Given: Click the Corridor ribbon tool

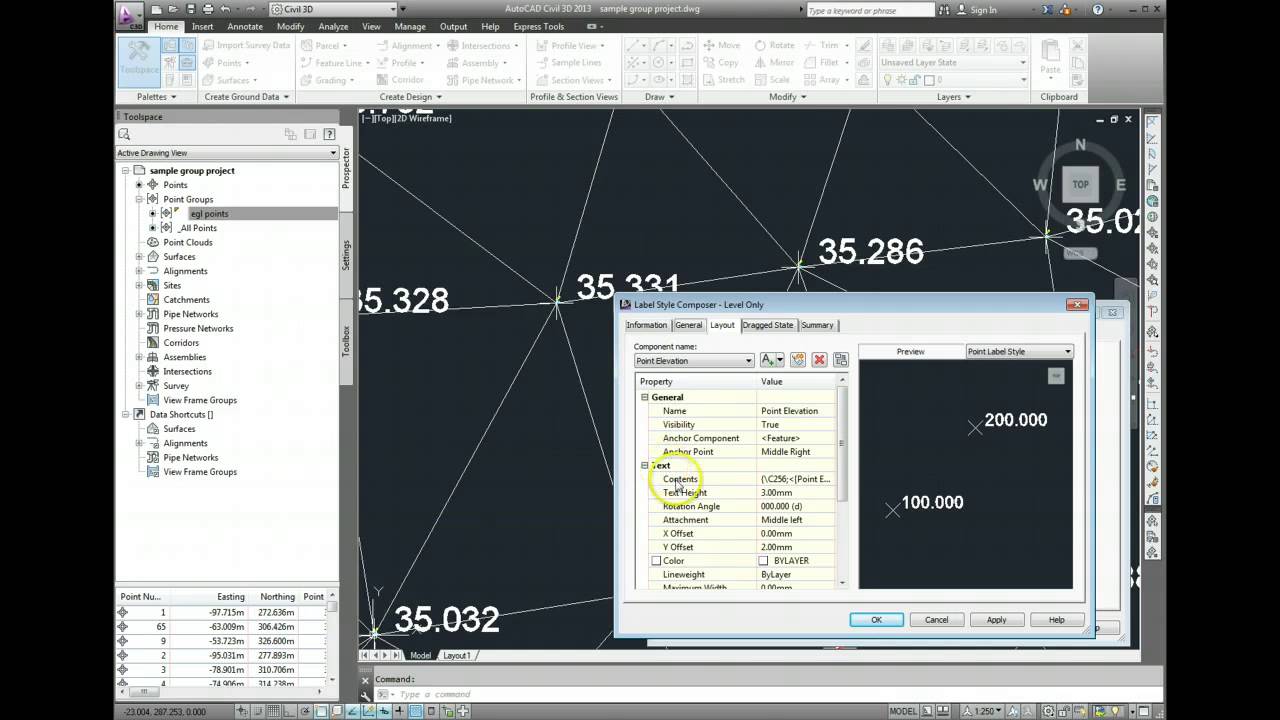Looking at the screenshot, I should [399, 80].
